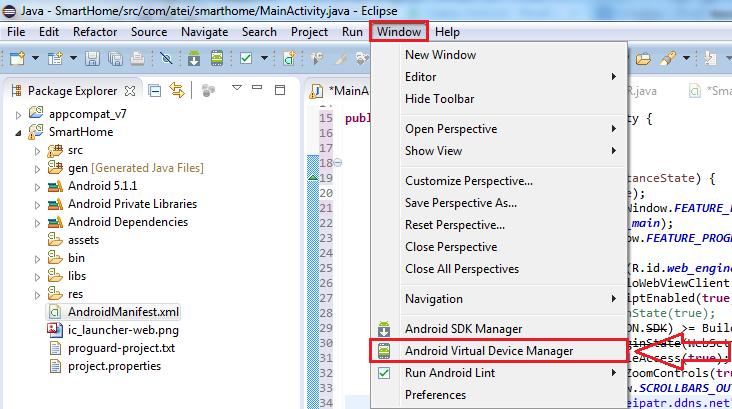Click the Android SDK Manager menu item icon
Viewport: 732px width, 409px height.
pyautogui.click(x=384, y=329)
